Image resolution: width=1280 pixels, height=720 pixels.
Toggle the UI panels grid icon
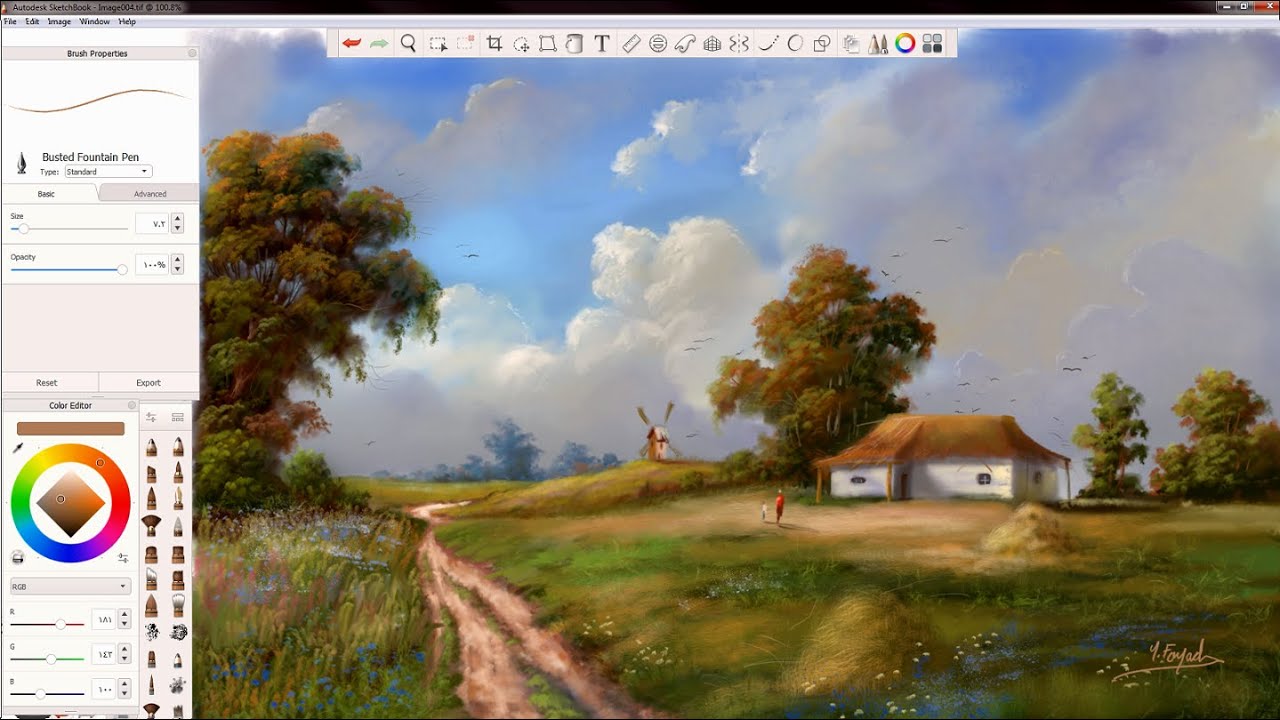pyautogui.click(x=932, y=43)
